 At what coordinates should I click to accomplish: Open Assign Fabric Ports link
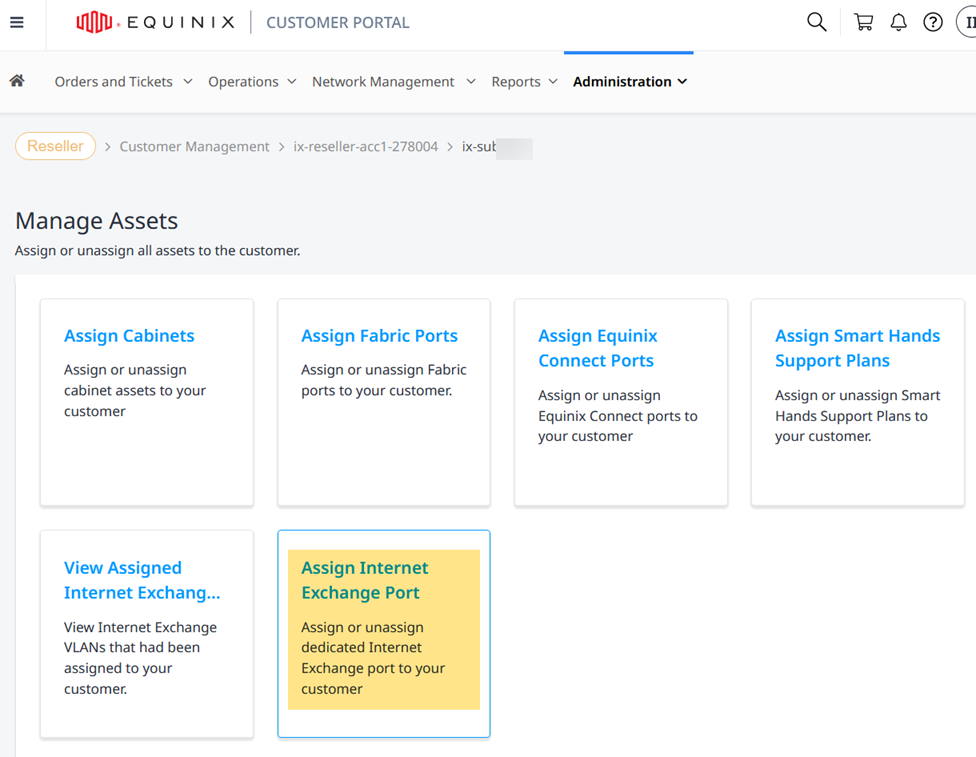[380, 336]
